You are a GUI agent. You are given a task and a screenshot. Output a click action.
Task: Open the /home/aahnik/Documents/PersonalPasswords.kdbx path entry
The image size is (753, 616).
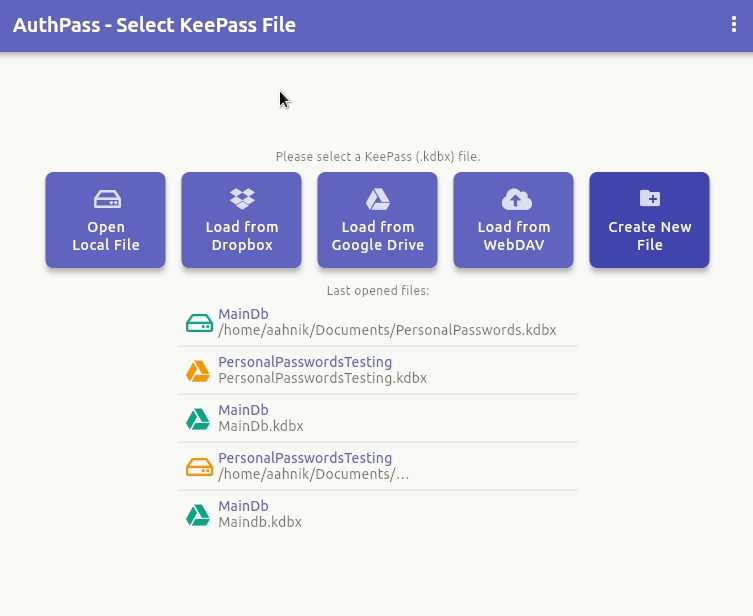(387, 330)
